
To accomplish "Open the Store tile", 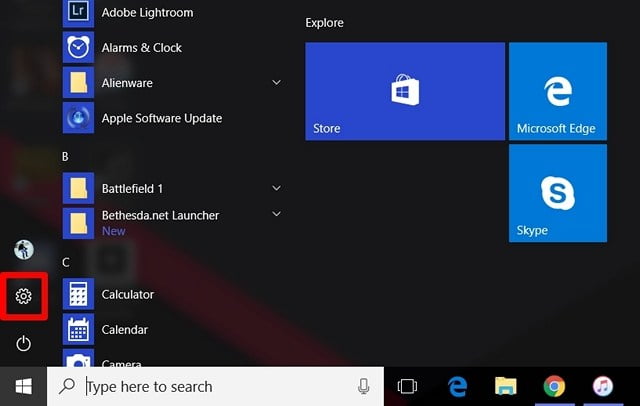I will 405,91.
